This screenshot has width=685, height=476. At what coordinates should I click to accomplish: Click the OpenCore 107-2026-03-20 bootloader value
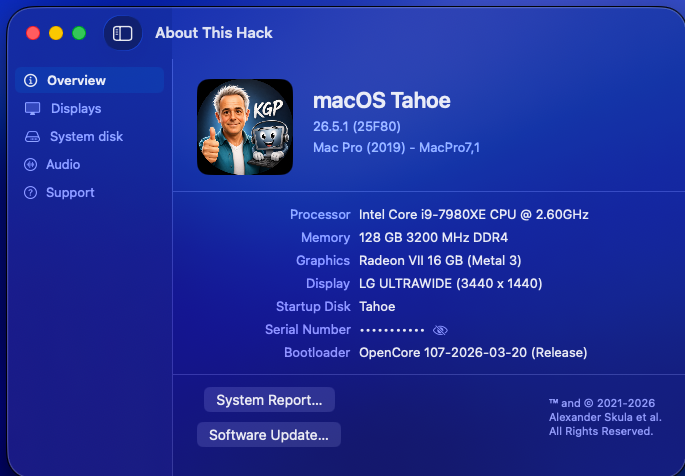pyautogui.click(x=473, y=353)
